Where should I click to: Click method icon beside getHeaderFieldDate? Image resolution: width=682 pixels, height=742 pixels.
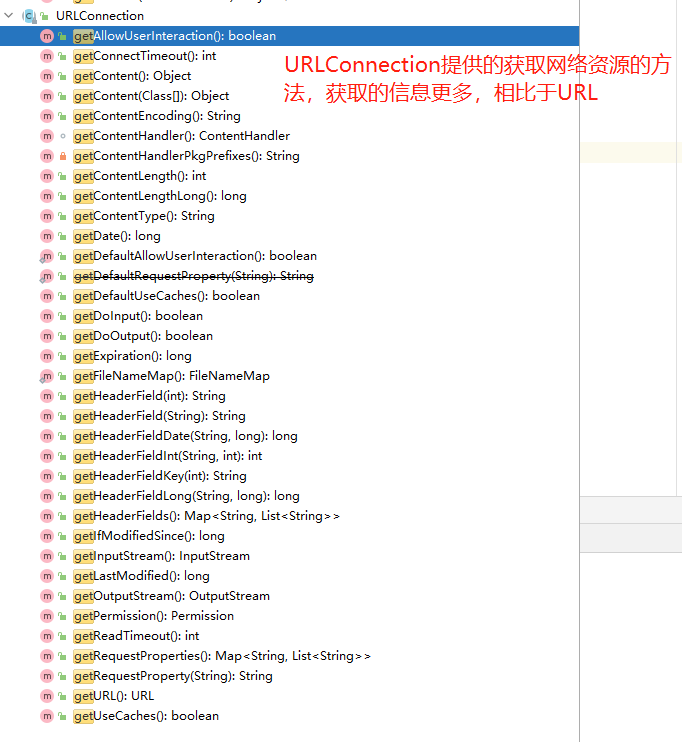coord(47,436)
